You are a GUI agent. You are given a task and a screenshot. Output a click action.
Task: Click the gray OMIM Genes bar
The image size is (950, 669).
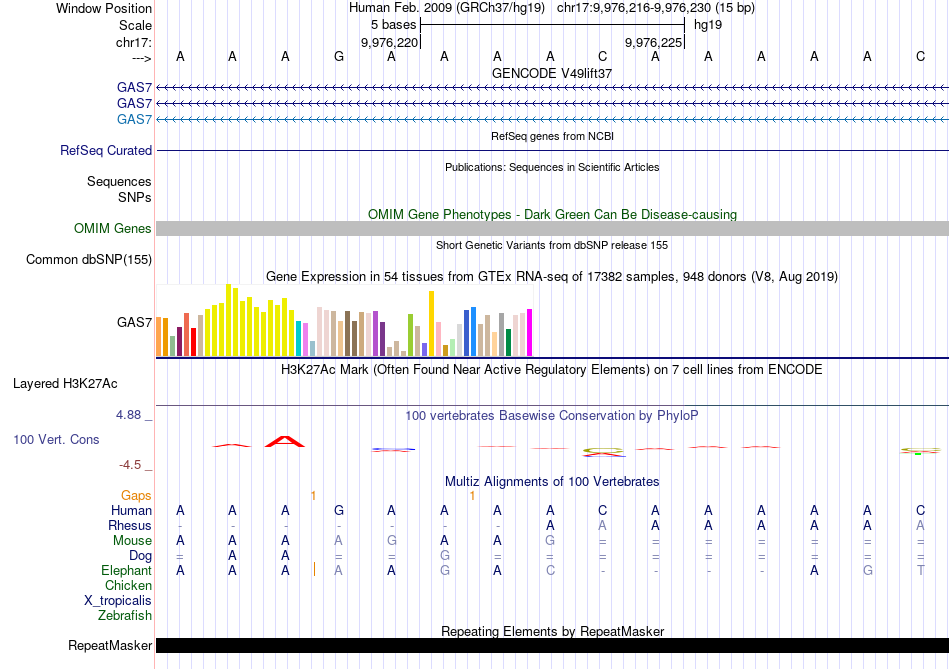pyautogui.click(x=552, y=228)
